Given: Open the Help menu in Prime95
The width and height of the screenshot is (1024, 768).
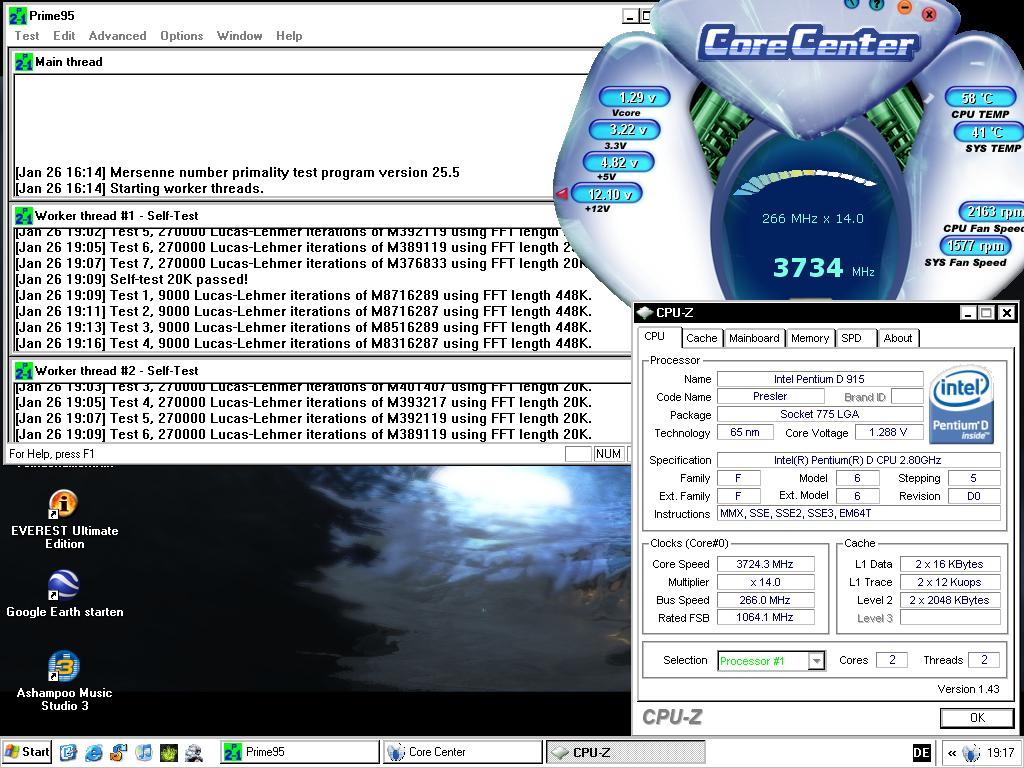Looking at the screenshot, I should (289, 36).
